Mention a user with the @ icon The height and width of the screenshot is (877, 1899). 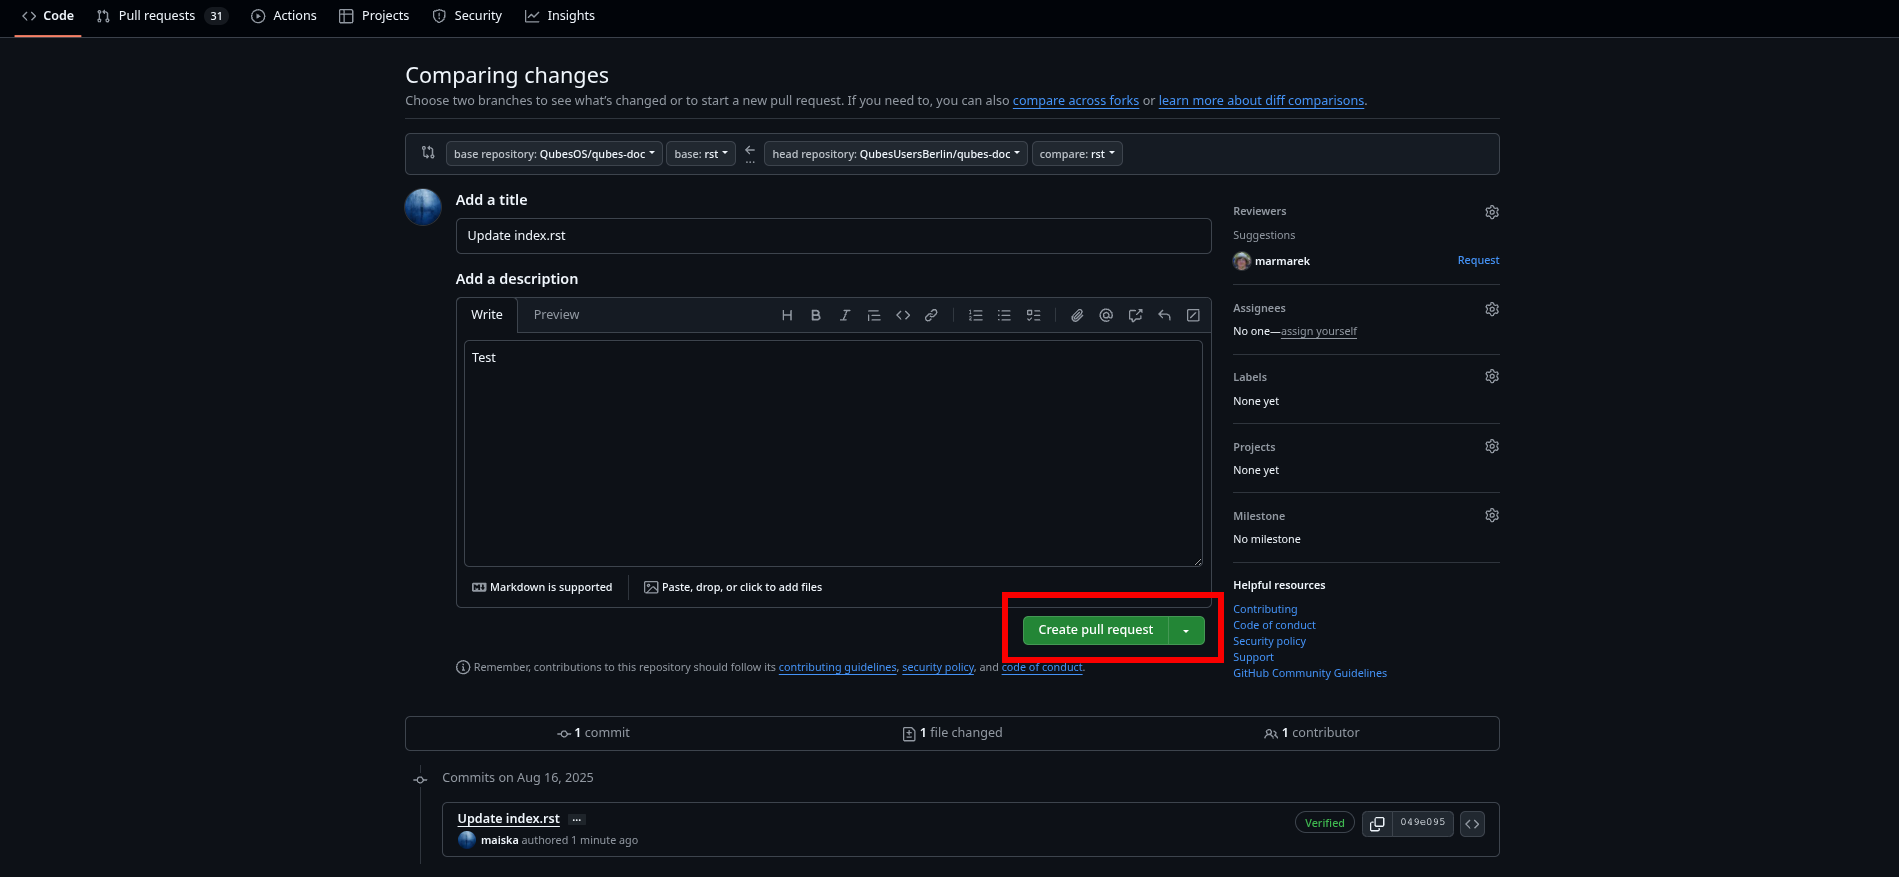(x=1106, y=315)
